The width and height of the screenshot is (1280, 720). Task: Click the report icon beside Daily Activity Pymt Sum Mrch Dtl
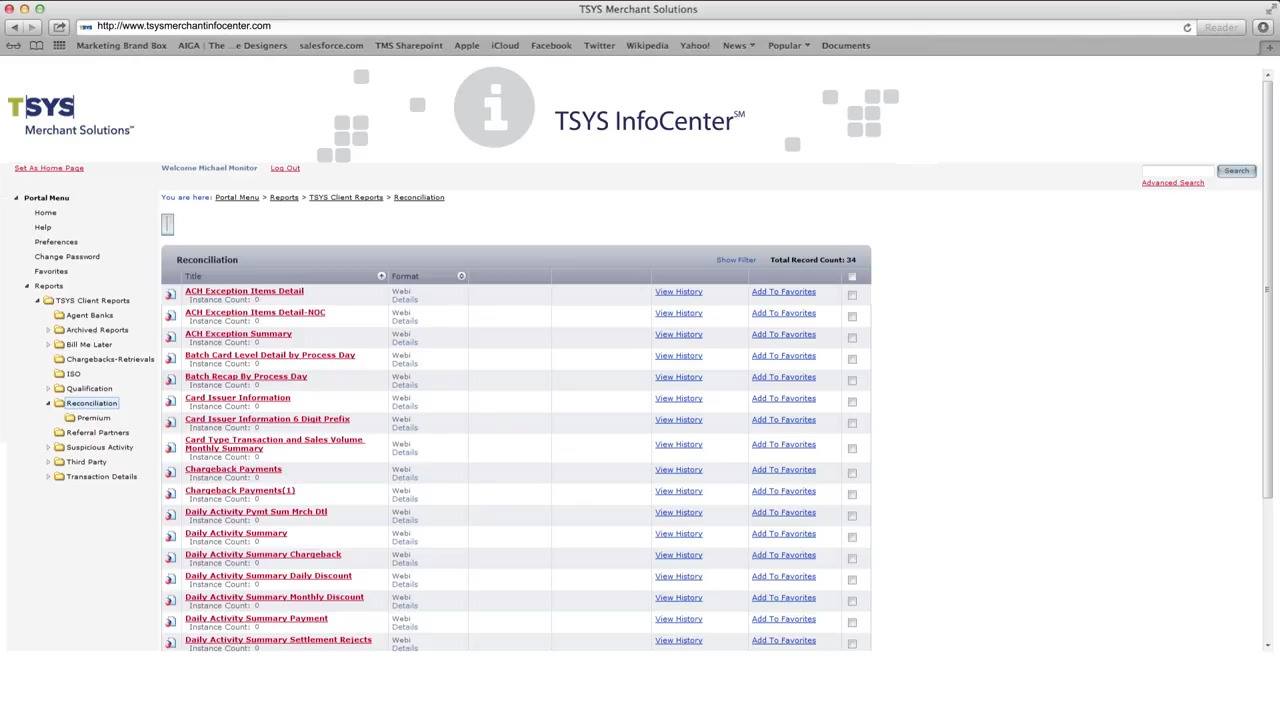170,516
